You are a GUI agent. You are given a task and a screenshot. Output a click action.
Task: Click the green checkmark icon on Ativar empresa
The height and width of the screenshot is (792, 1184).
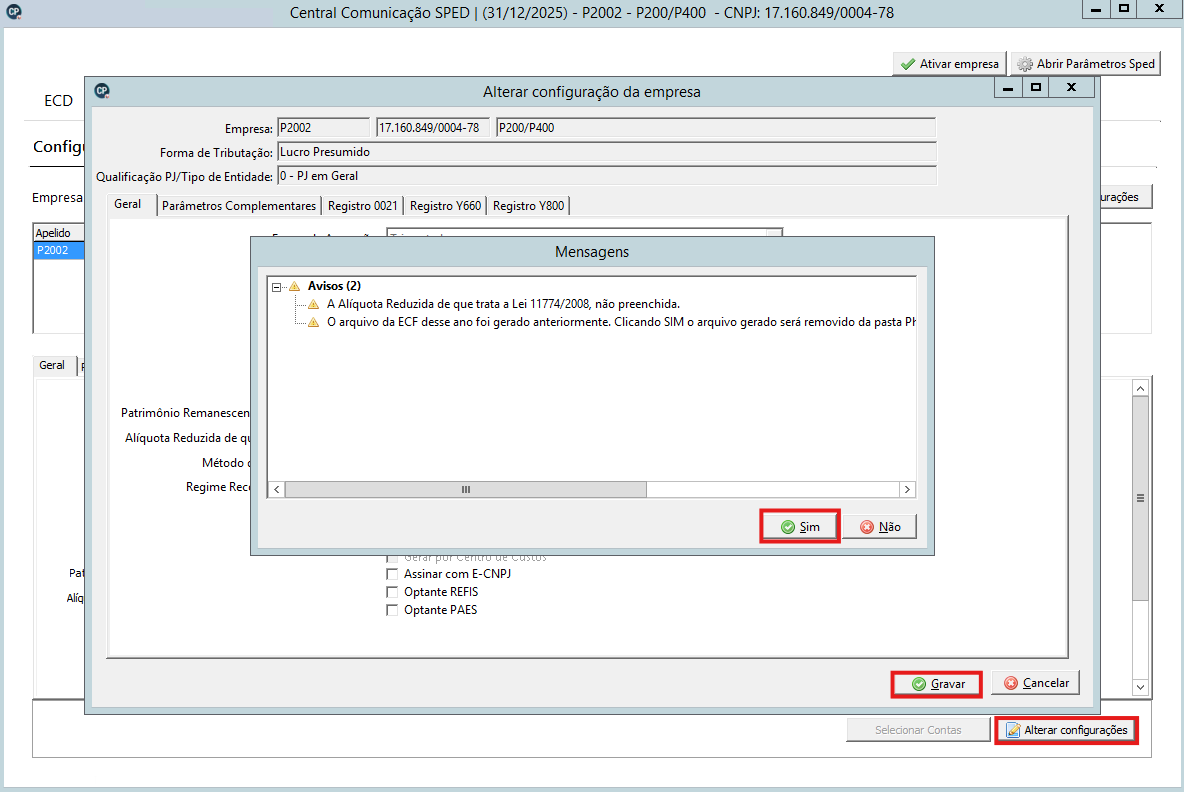[x=908, y=64]
